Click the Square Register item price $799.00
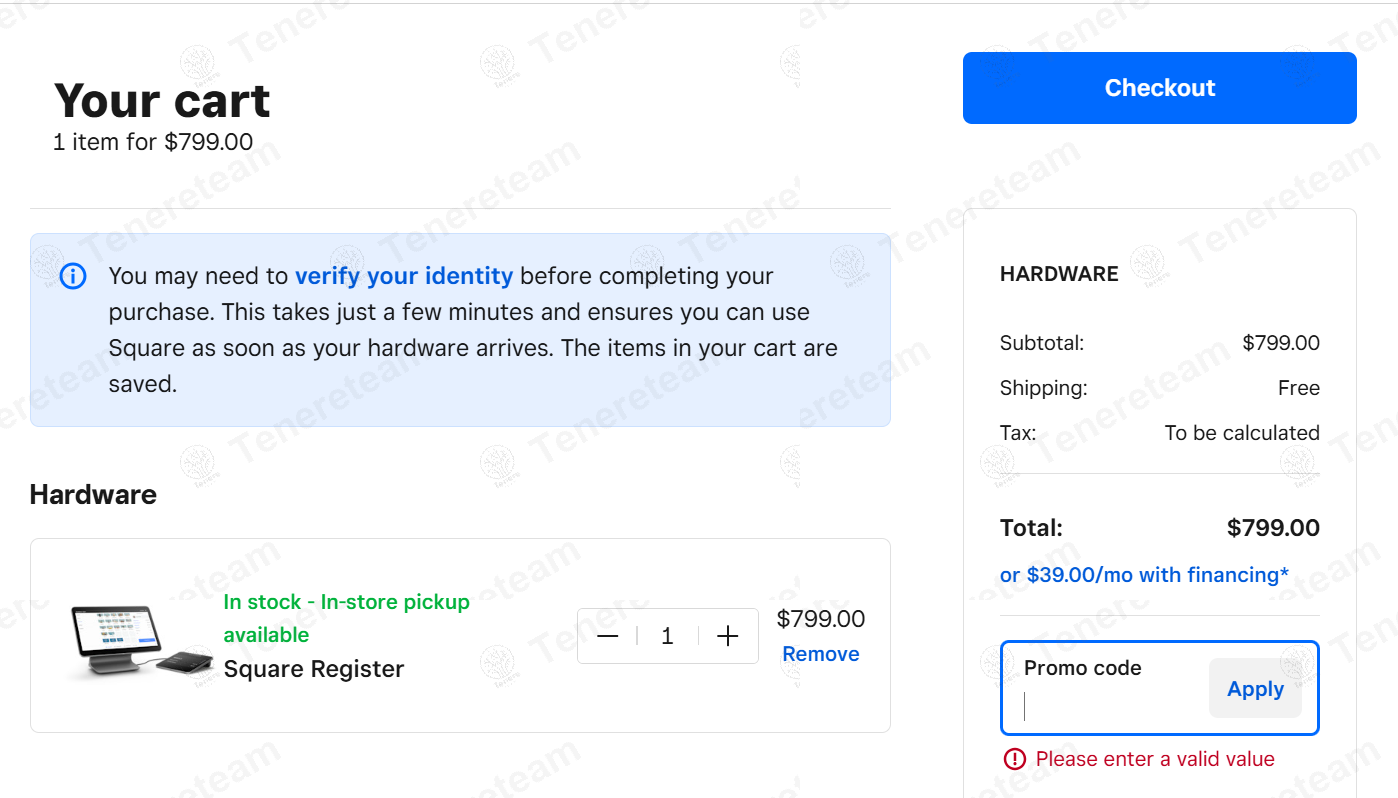Viewport: 1398px width, 798px height. click(x=820, y=619)
